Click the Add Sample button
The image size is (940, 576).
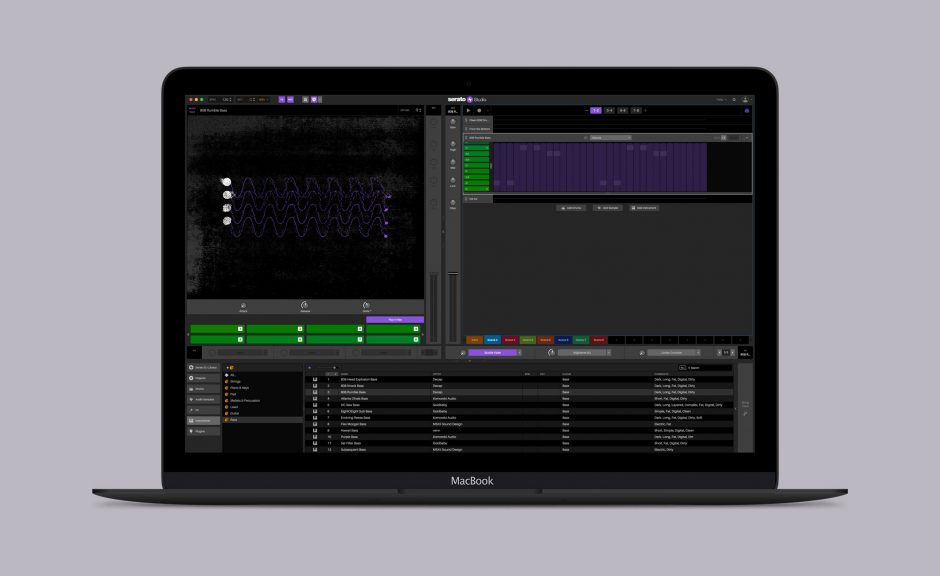tap(606, 207)
